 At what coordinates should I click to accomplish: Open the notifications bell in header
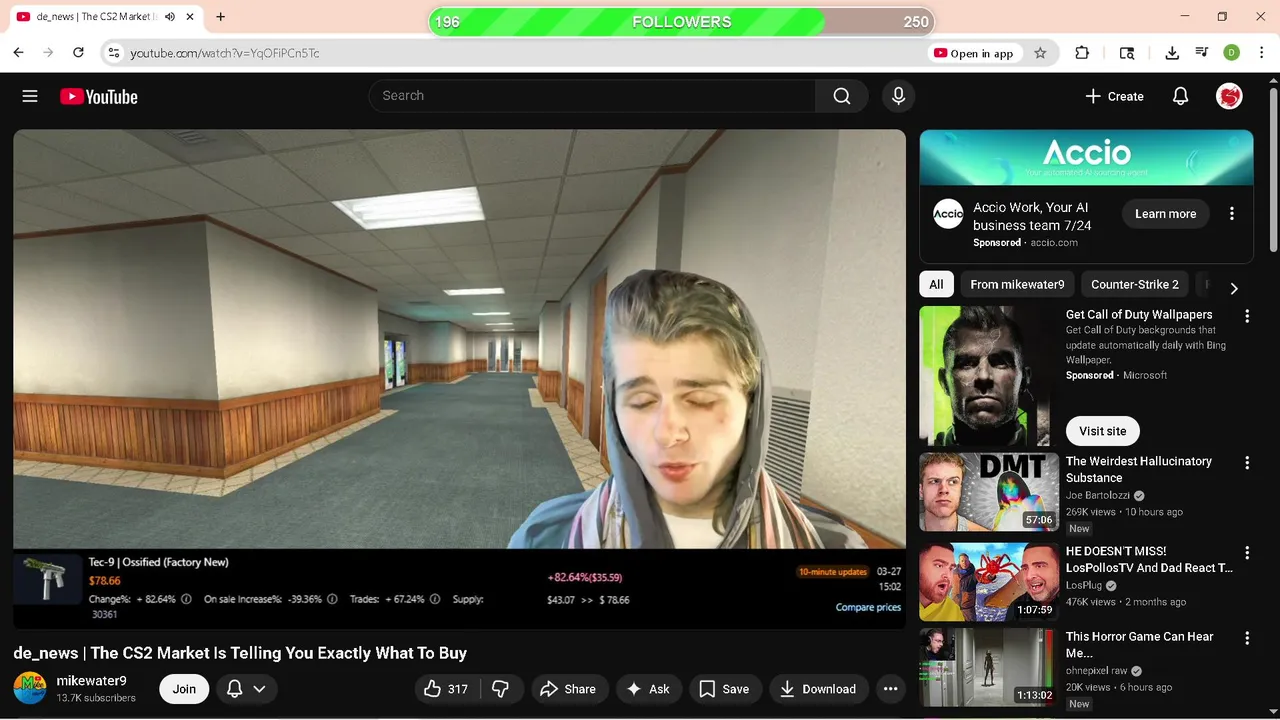tap(1180, 96)
